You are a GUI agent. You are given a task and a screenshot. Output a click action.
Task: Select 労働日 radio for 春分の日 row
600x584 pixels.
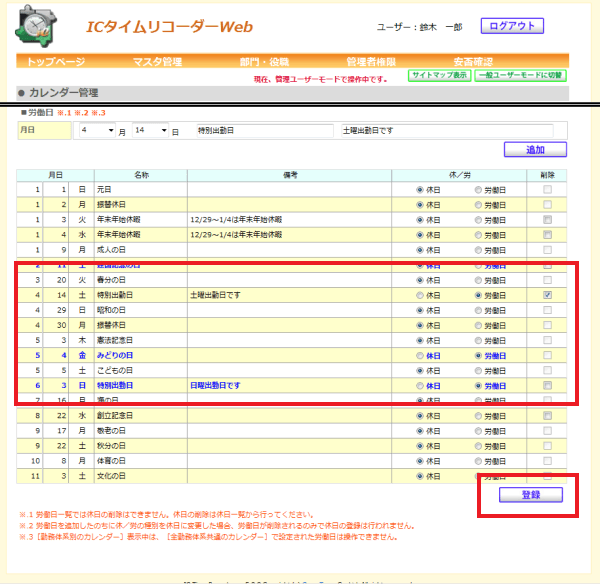coord(478,280)
